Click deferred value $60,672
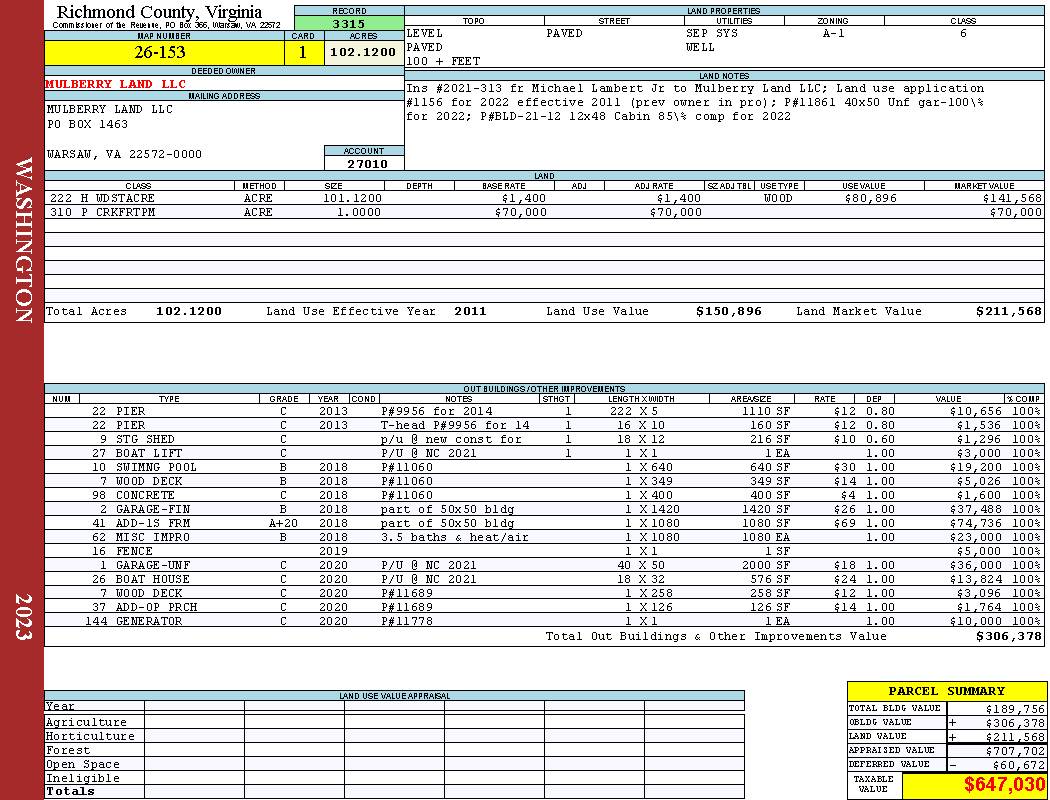 (1018, 766)
